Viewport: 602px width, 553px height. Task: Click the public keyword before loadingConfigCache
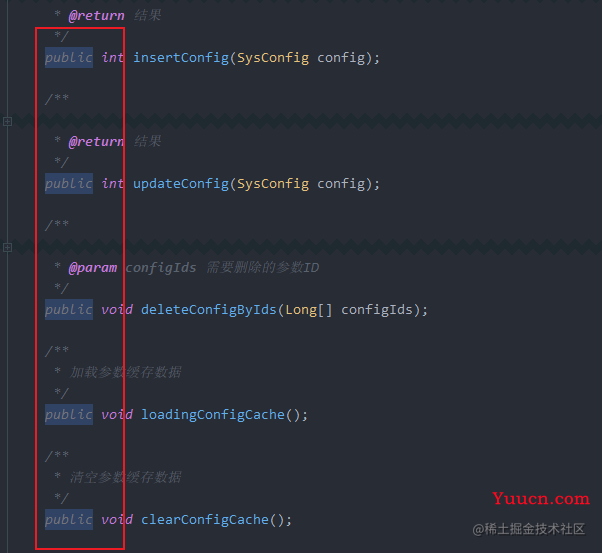[x=69, y=414]
